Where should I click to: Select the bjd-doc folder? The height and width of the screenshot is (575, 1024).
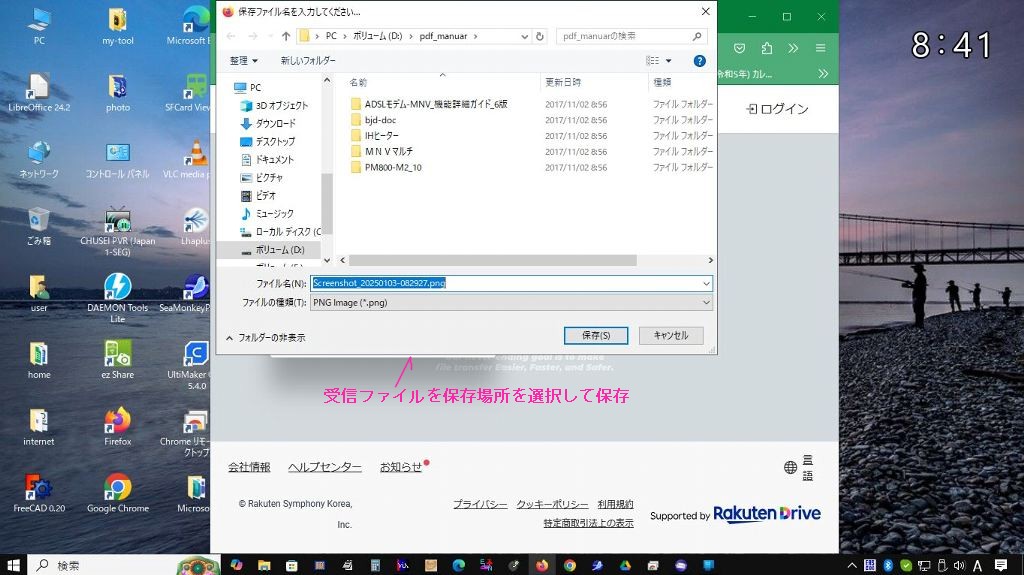pyautogui.click(x=380, y=120)
